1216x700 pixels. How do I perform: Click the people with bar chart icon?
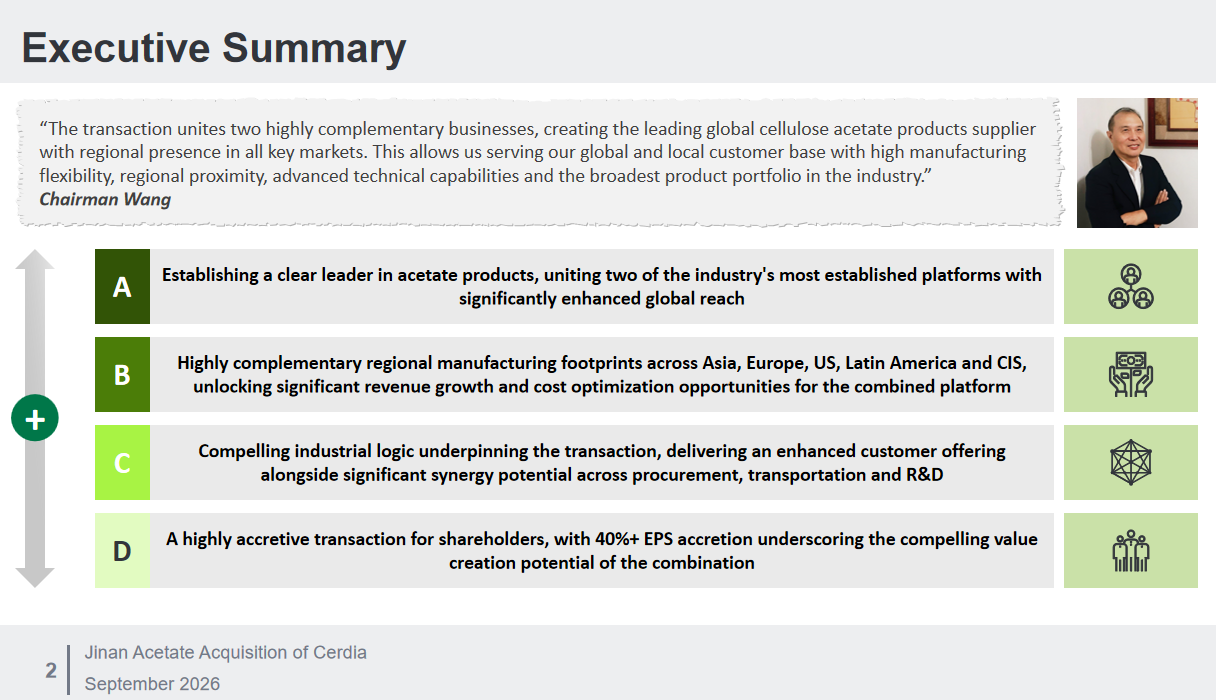(1131, 550)
